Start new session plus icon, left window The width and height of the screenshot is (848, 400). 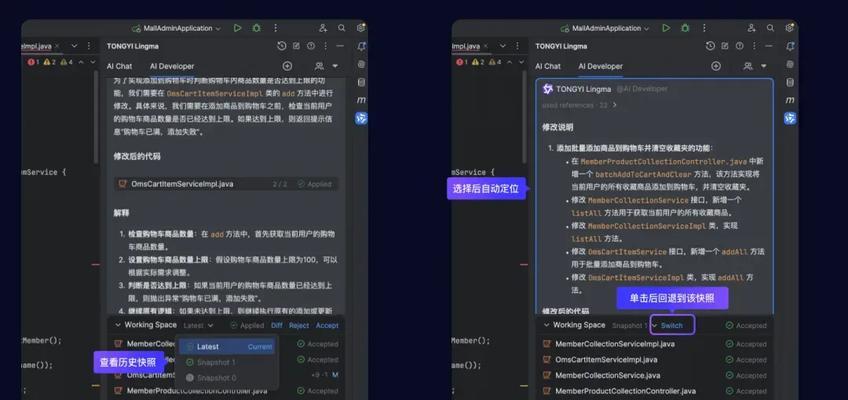click(287, 66)
